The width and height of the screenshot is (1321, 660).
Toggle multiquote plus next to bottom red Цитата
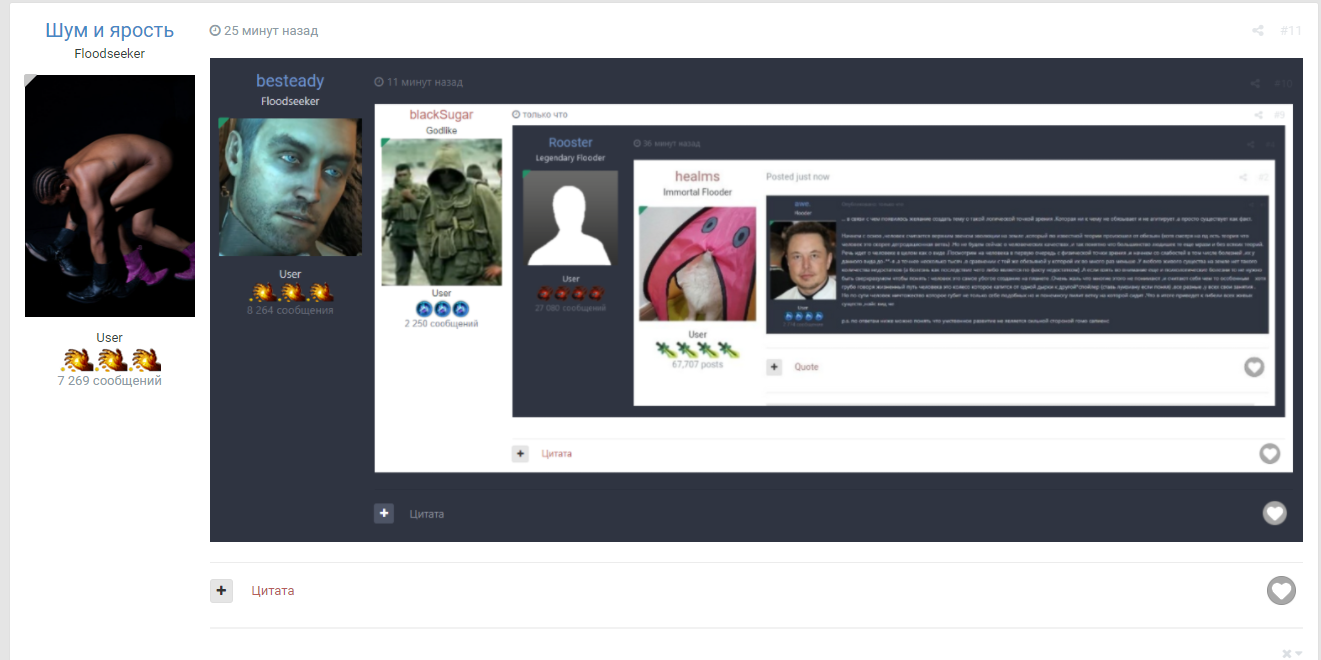(x=221, y=591)
